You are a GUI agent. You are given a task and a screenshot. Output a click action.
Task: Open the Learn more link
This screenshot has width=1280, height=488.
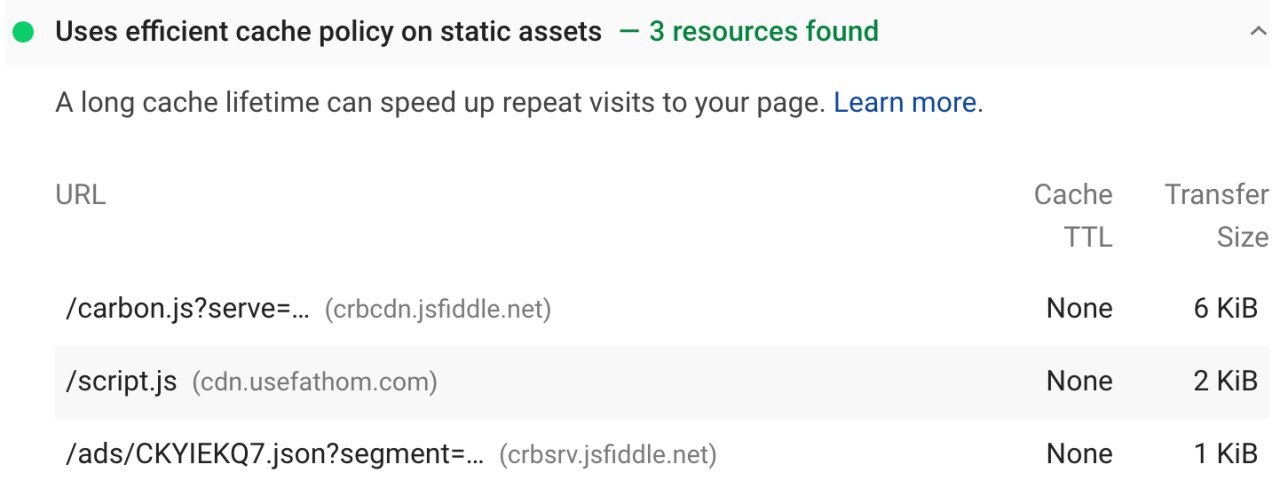pyautogui.click(x=905, y=103)
